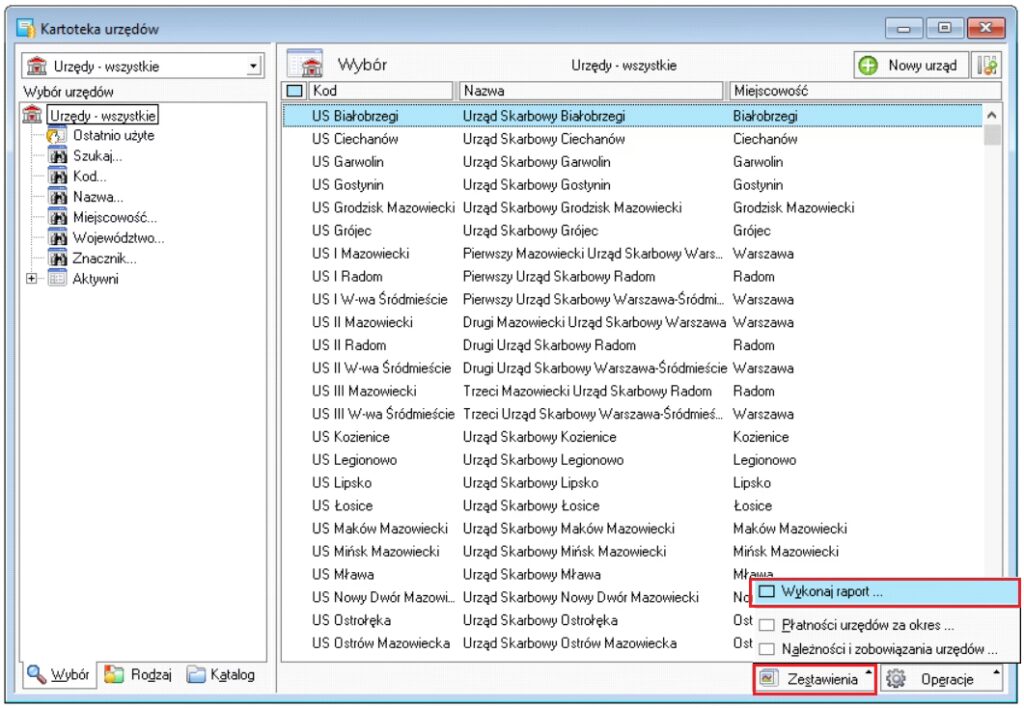Open the Urzędy - wszystkie dropdown list

tap(254, 67)
